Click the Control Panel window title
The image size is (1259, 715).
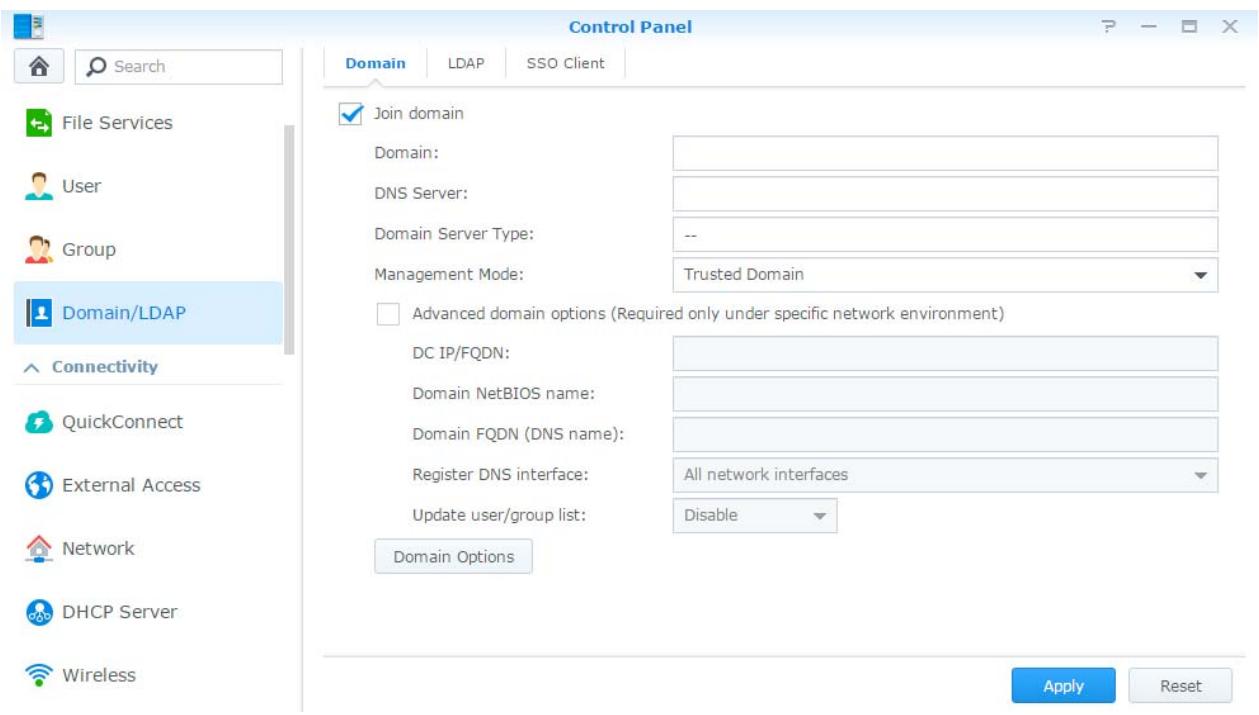(631, 27)
